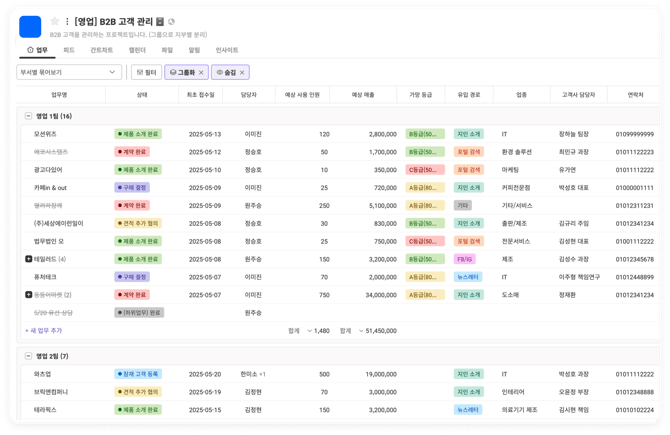670x435 pixels.
Task: Expand subtasks of 테일러드 row
Action: [x=29, y=259]
